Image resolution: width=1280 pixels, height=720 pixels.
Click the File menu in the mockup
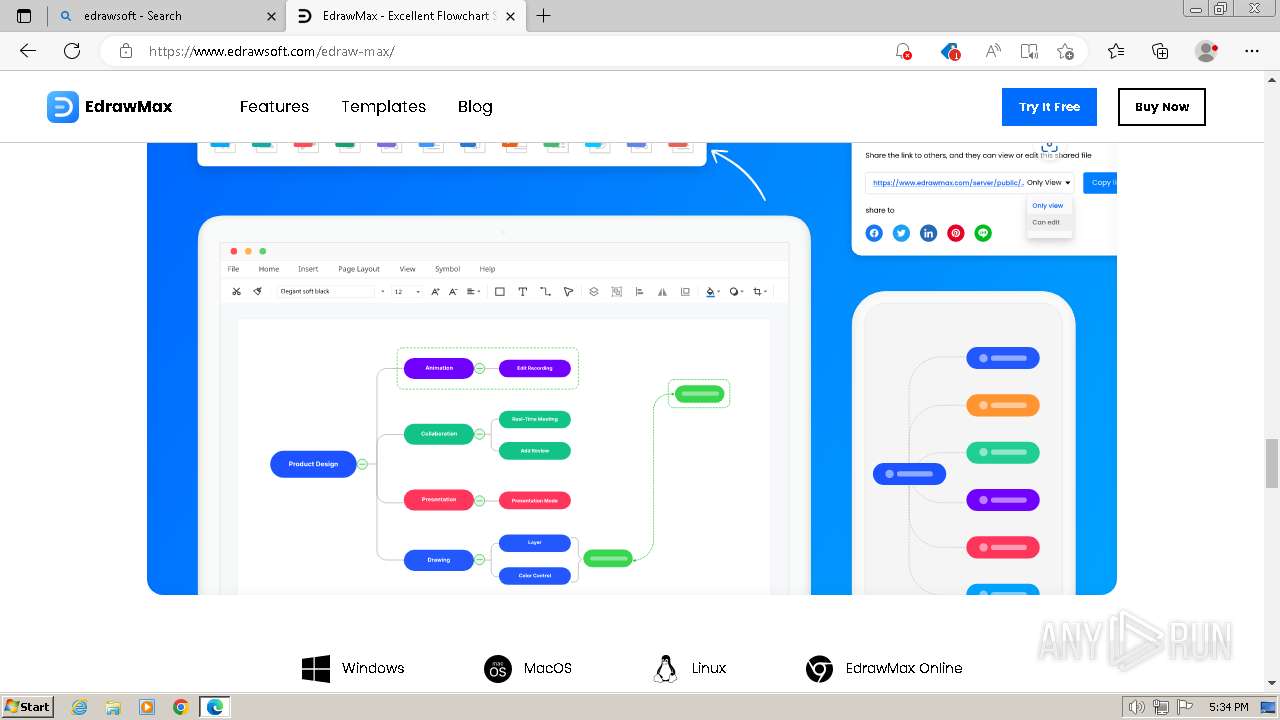pyautogui.click(x=233, y=269)
